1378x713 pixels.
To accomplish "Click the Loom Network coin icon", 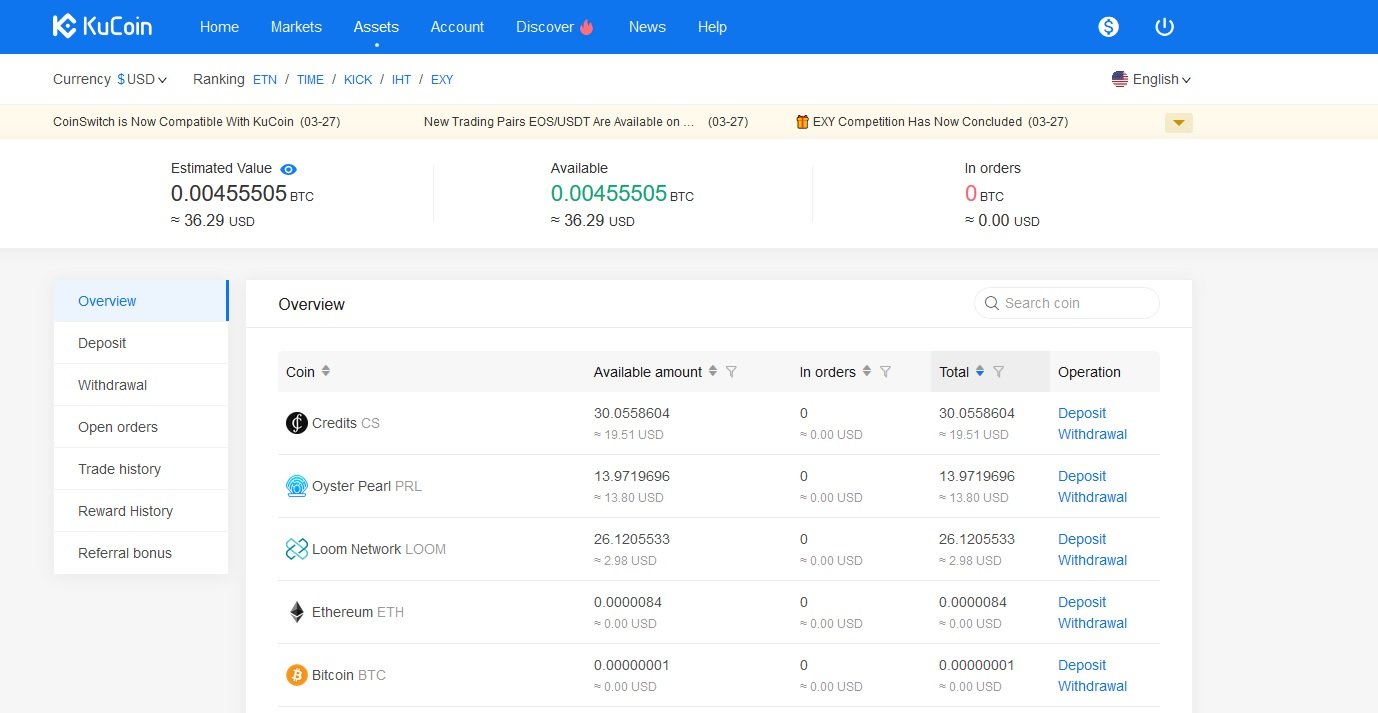I will [x=296, y=549].
